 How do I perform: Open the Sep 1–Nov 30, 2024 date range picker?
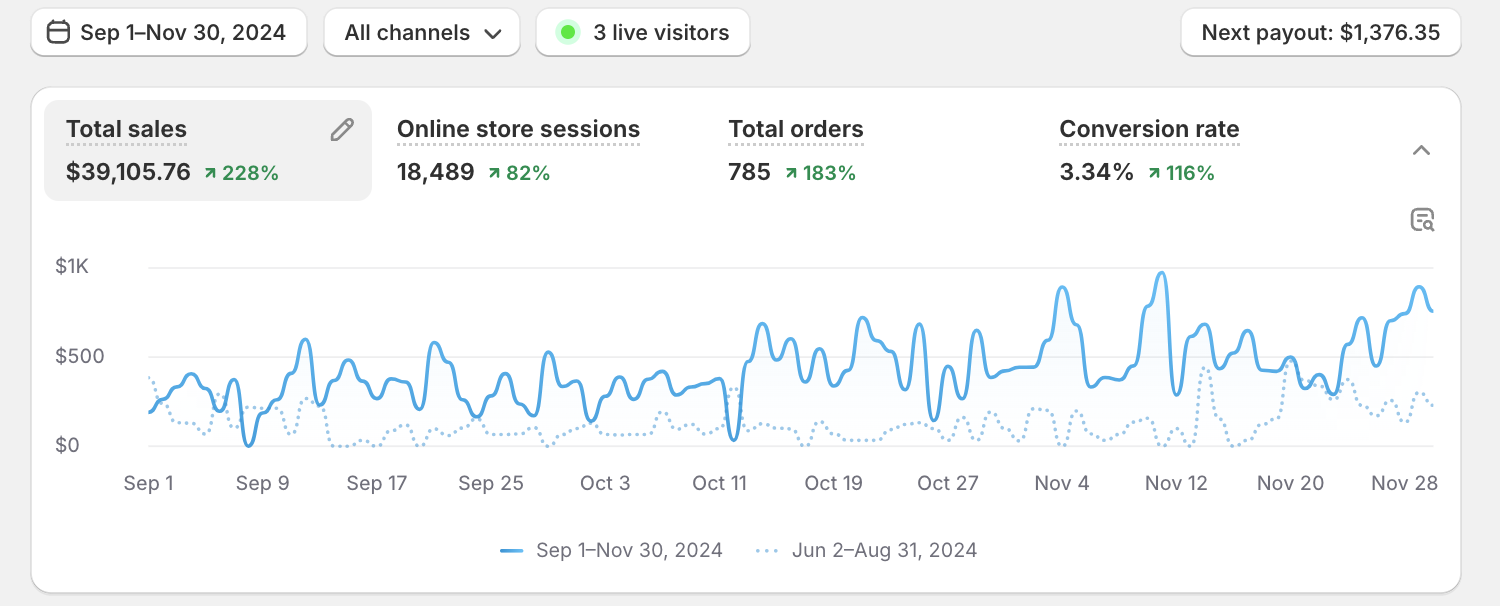[x=168, y=33]
